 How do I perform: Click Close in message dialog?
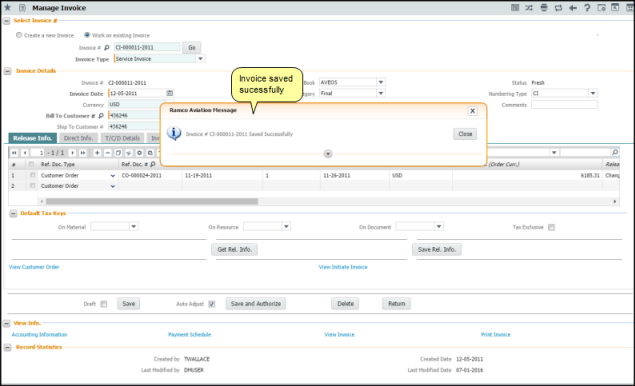tap(465, 134)
